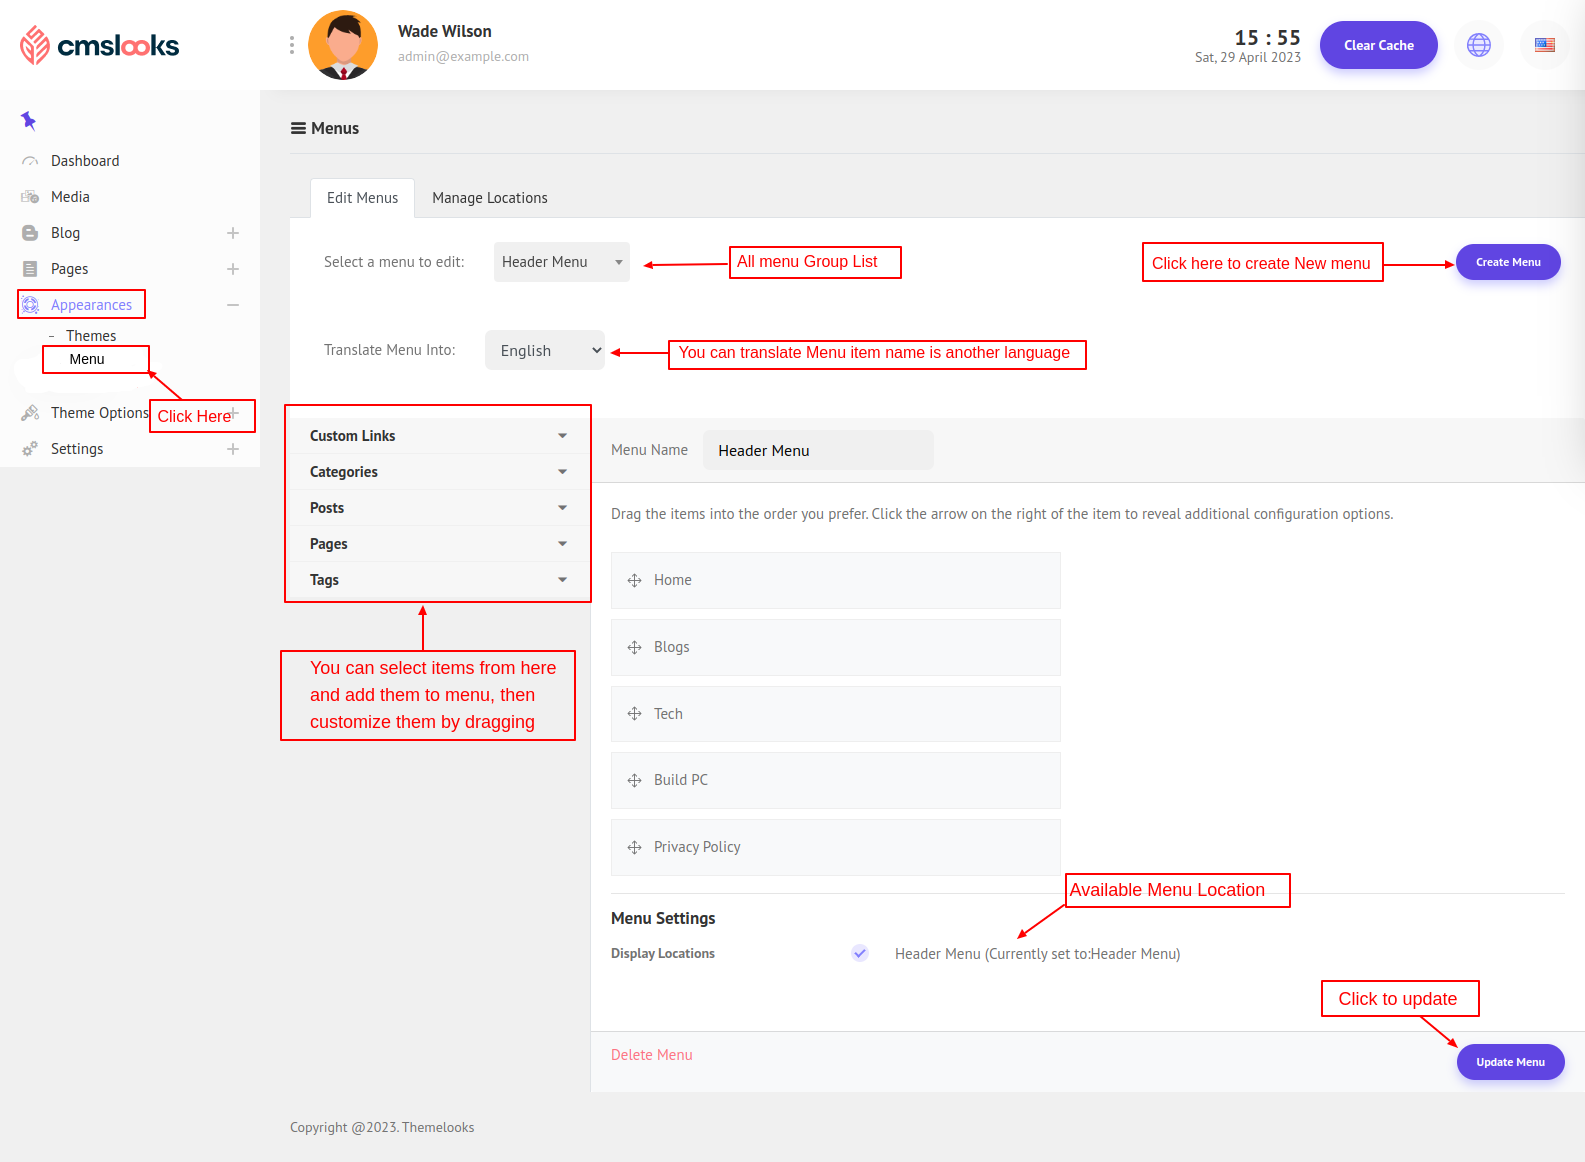Expand the Categories section
Viewport: 1585px width, 1162px height.
click(x=438, y=472)
